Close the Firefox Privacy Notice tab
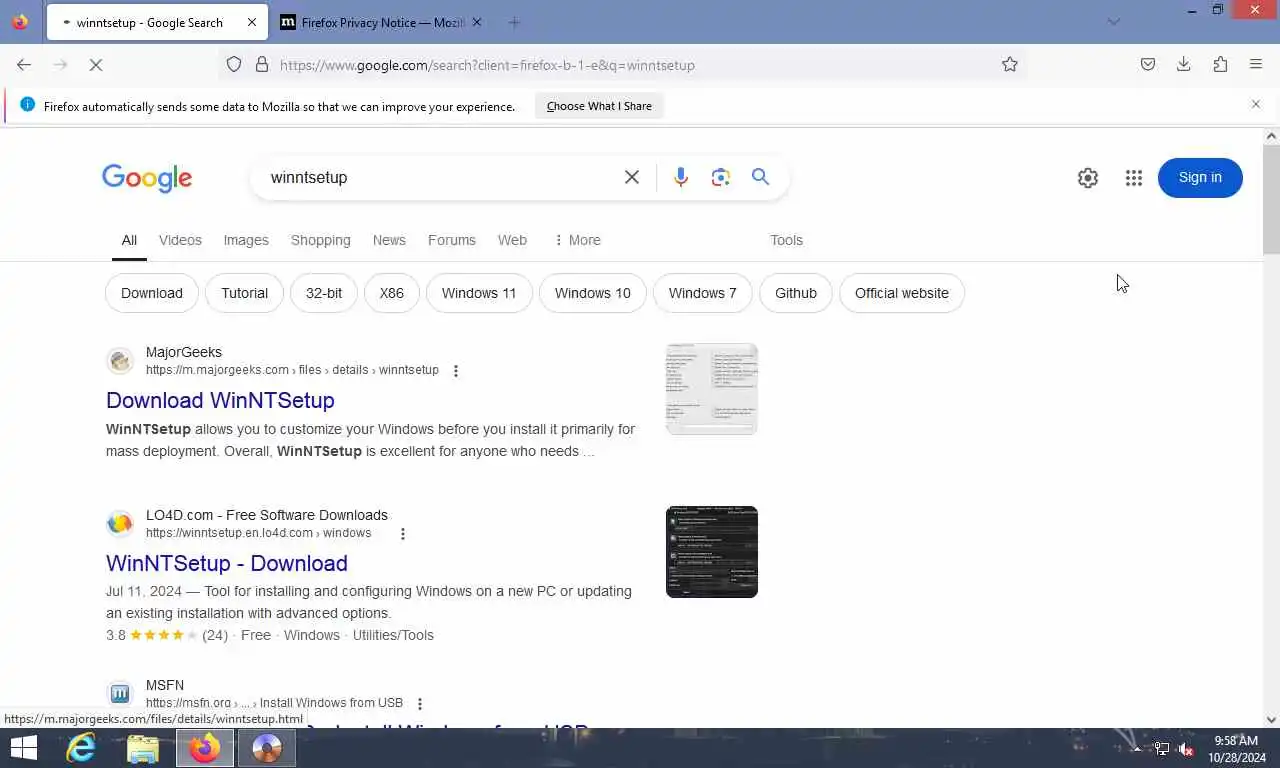Image resolution: width=1280 pixels, height=768 pixels. [476, 22]
